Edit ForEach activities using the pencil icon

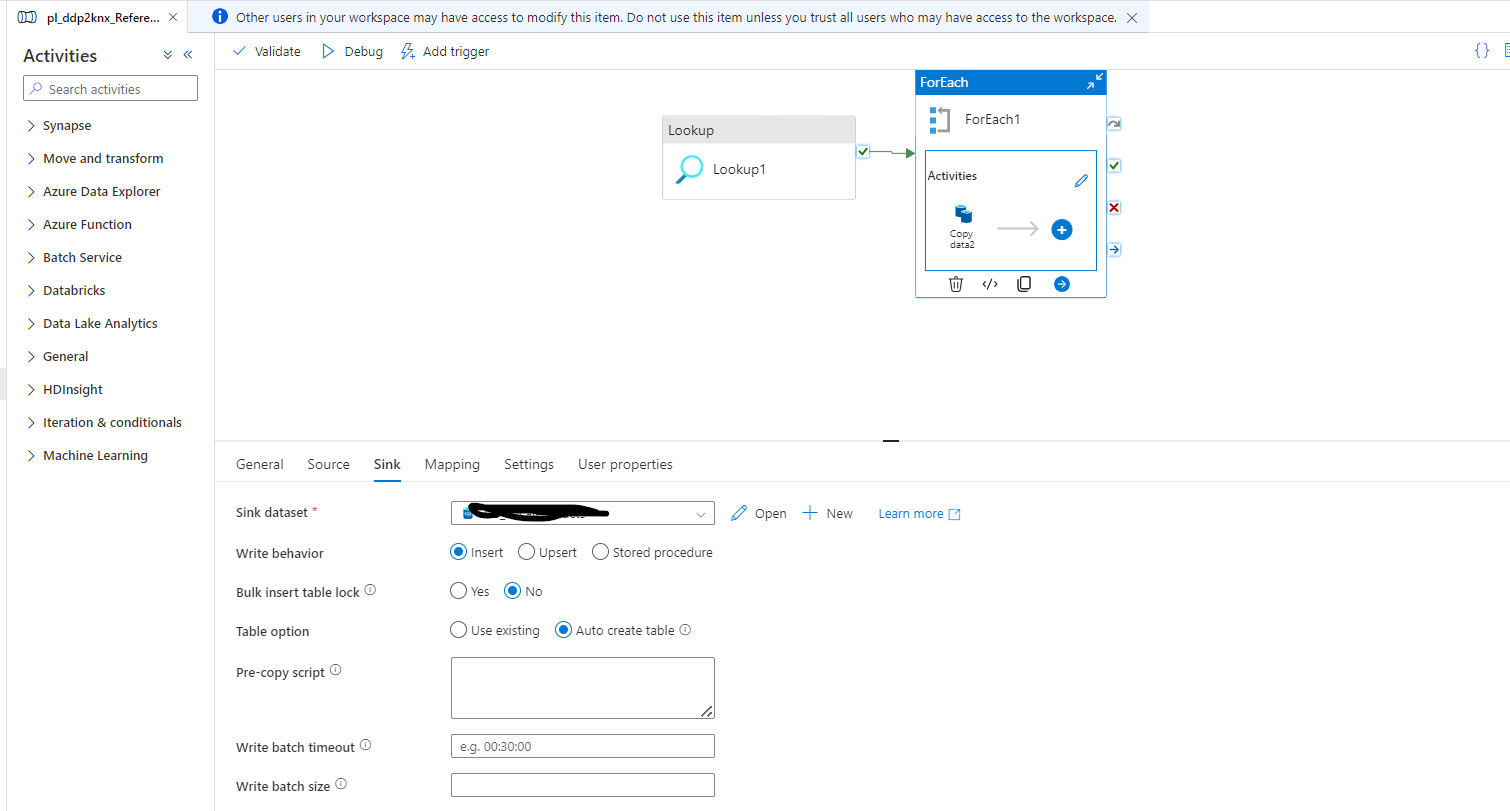click(1081, 180)
